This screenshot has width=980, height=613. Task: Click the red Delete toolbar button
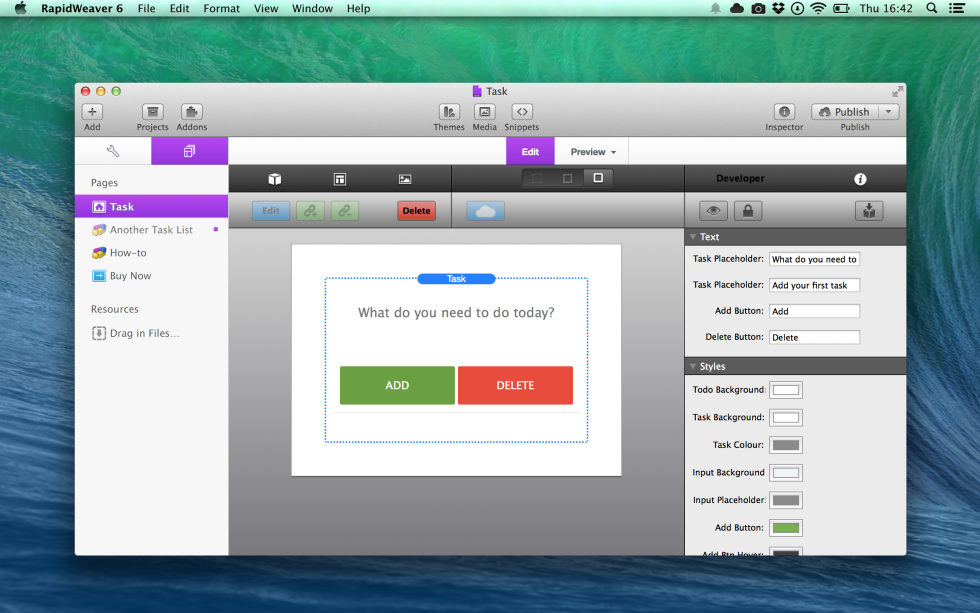(416, 211)
